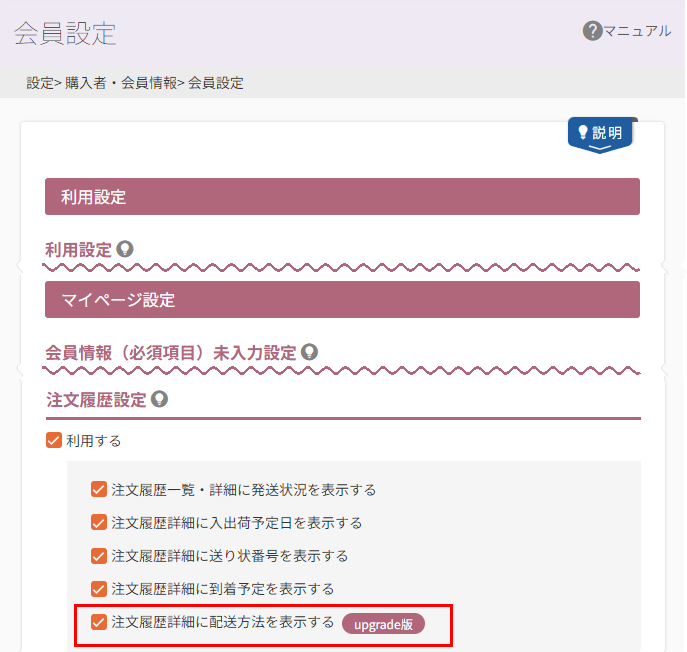Uncheck 注文履歴詳細に配送方法を表示する
687x652 pixels.
pos(99,622)
